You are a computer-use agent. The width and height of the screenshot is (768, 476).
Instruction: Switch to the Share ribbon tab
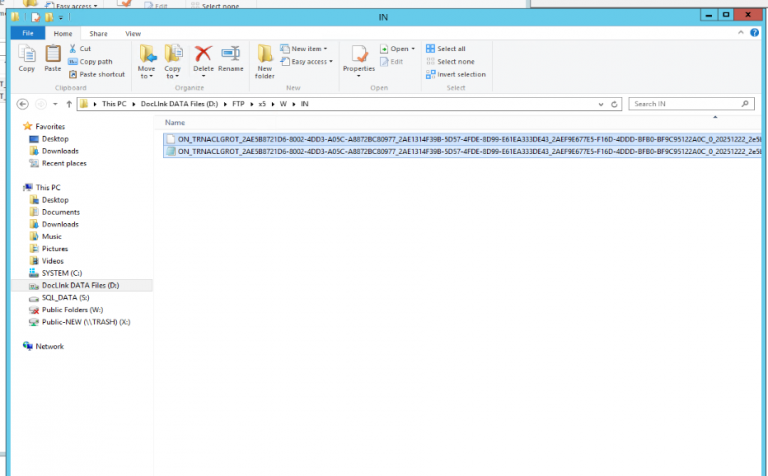click(x=98, y=33)
